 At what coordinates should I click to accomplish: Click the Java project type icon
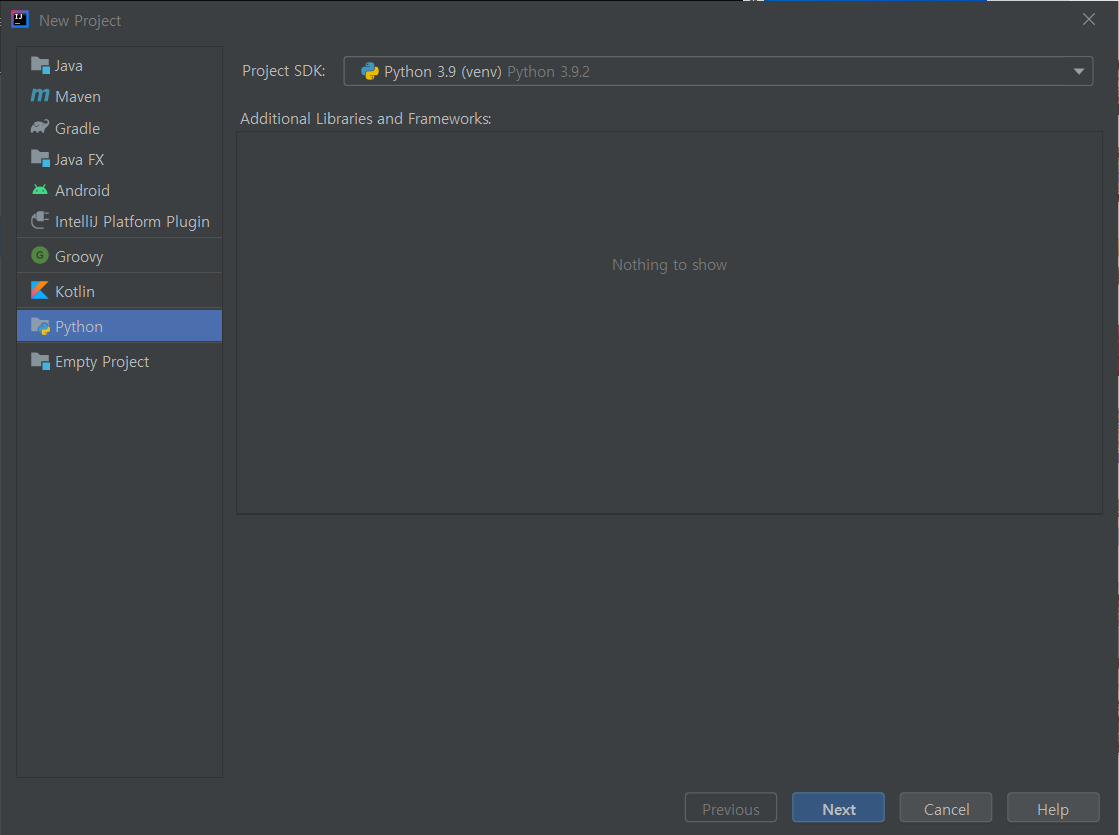(x=40, y=65)
